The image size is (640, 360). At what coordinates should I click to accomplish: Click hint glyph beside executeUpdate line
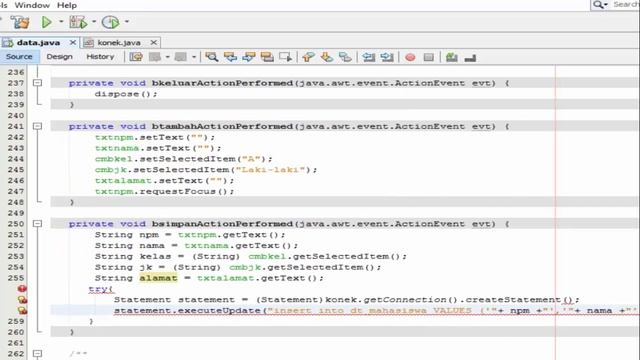(x=22, y=310)
